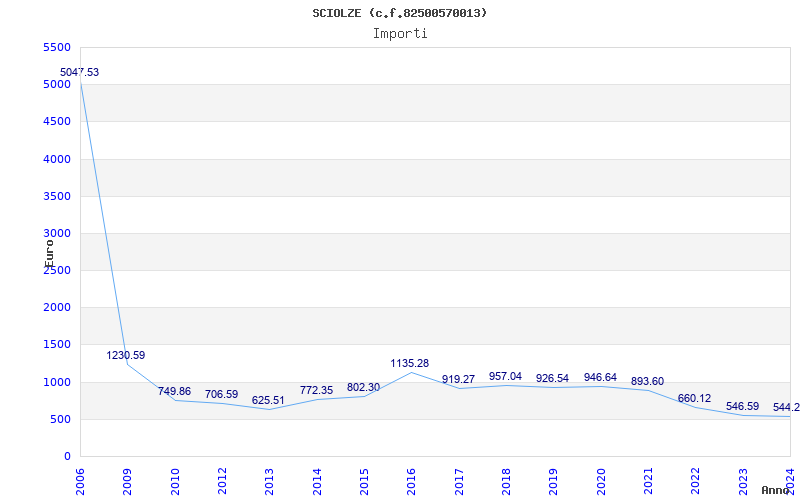Select the 893.60 data label
This screenshot has height=500, width=800.
647,381
